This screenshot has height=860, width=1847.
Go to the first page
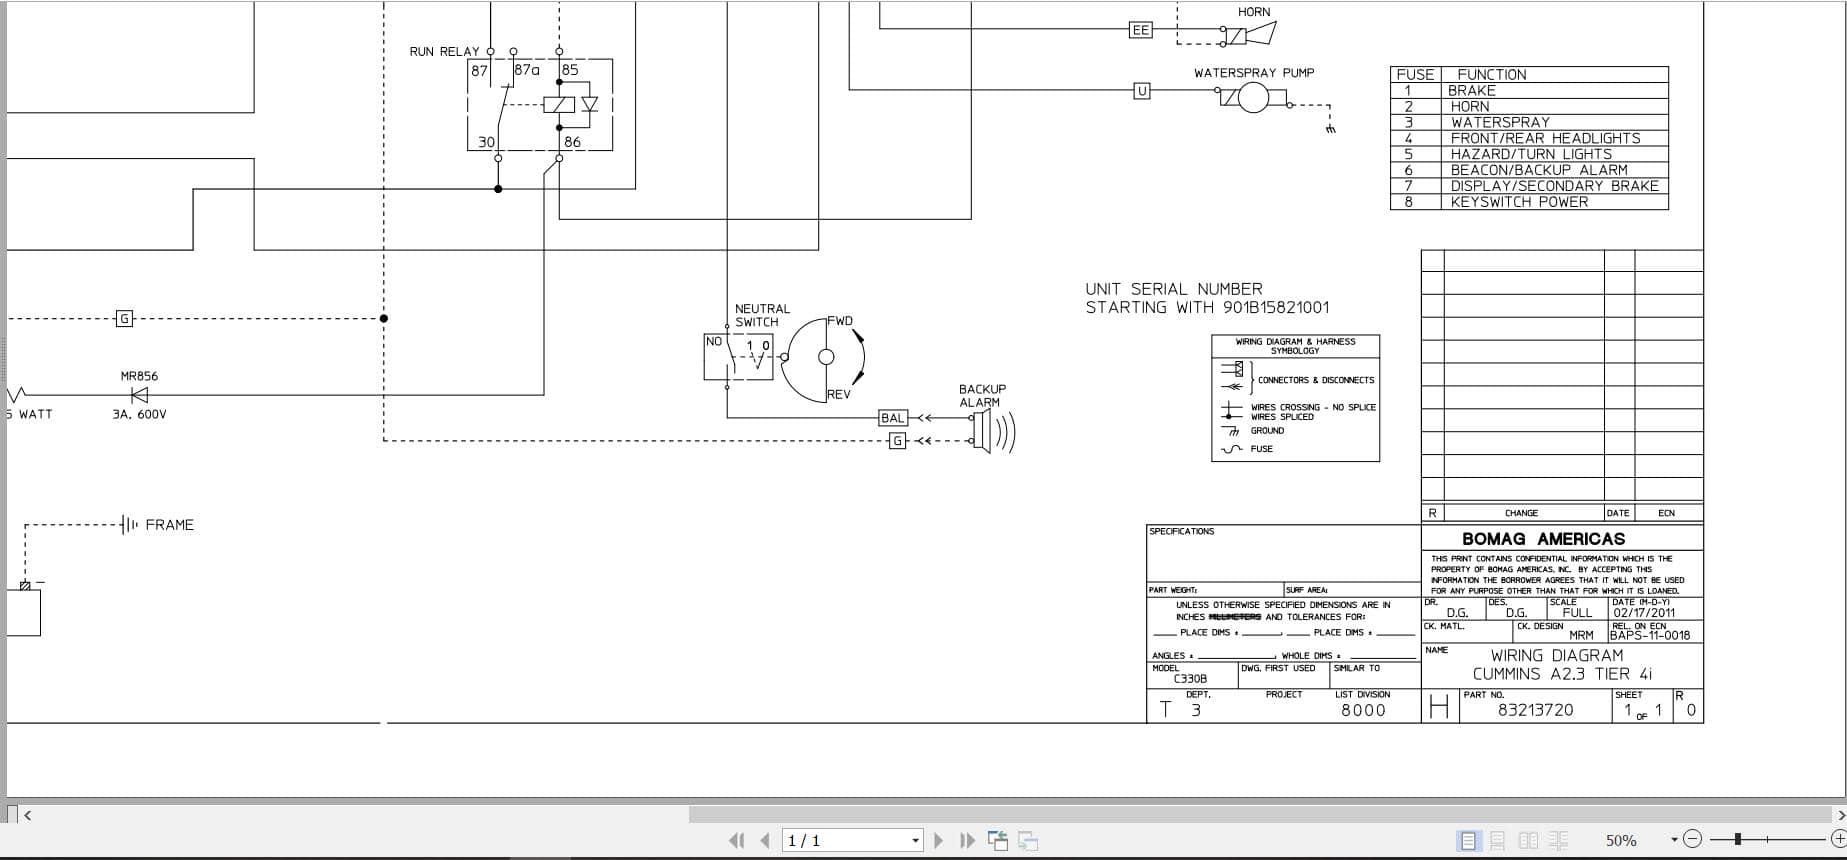(x=737, y=841)
